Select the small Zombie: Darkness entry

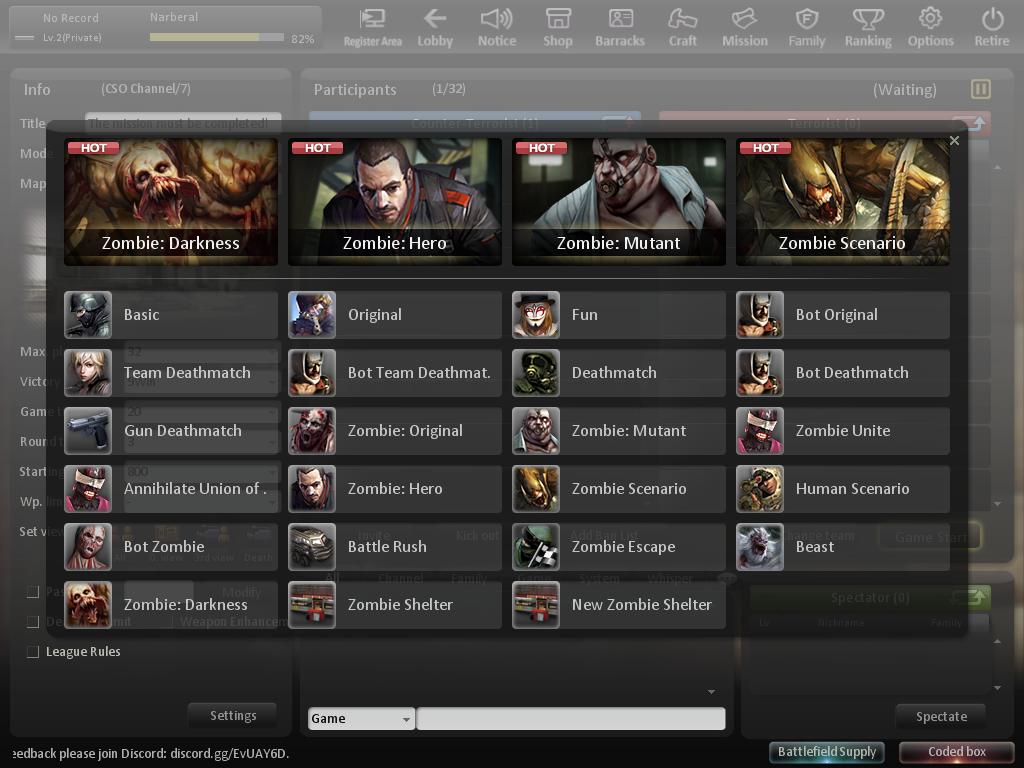171,605
